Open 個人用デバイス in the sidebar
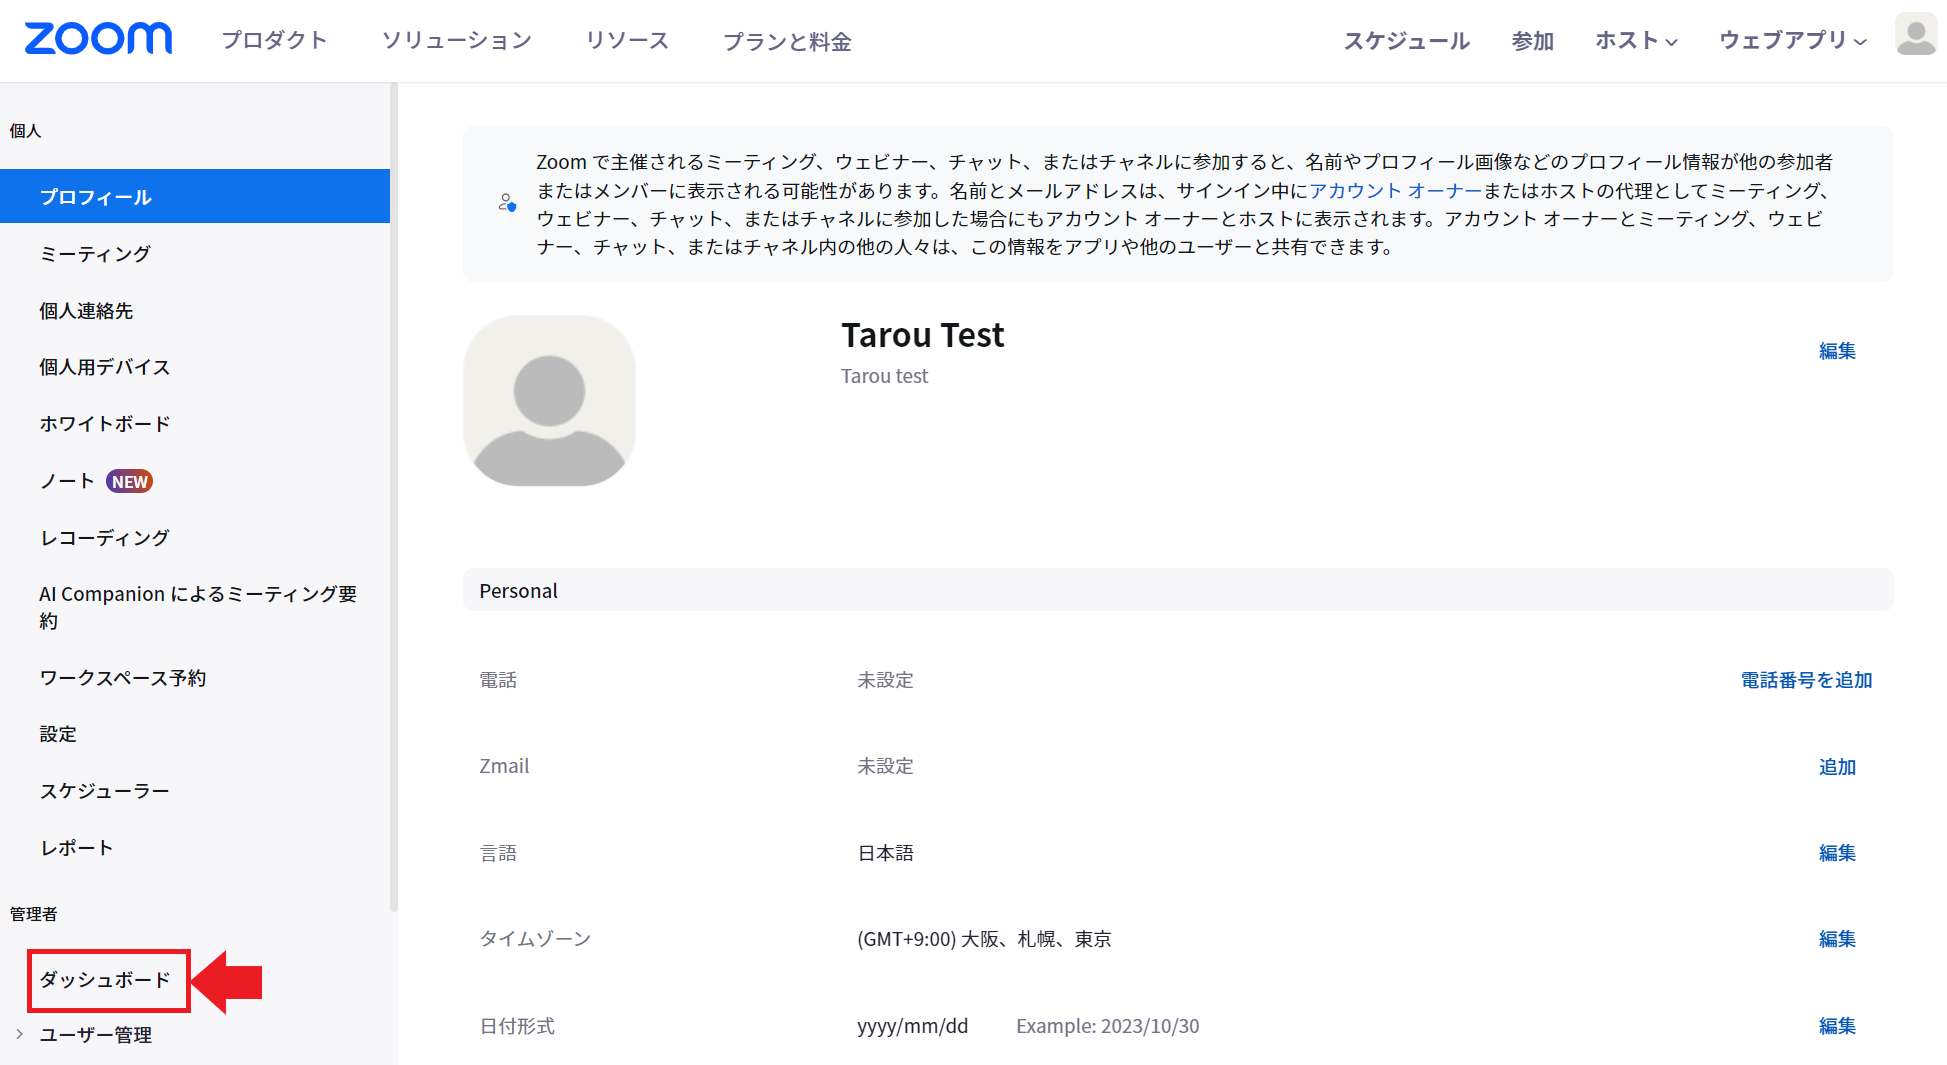Image resolution: width=1947 pixels, height=1065 pixels. 104,367
